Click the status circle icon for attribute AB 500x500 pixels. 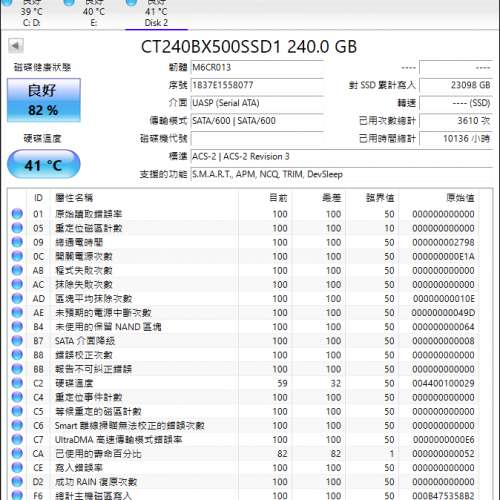coord(17,270)
